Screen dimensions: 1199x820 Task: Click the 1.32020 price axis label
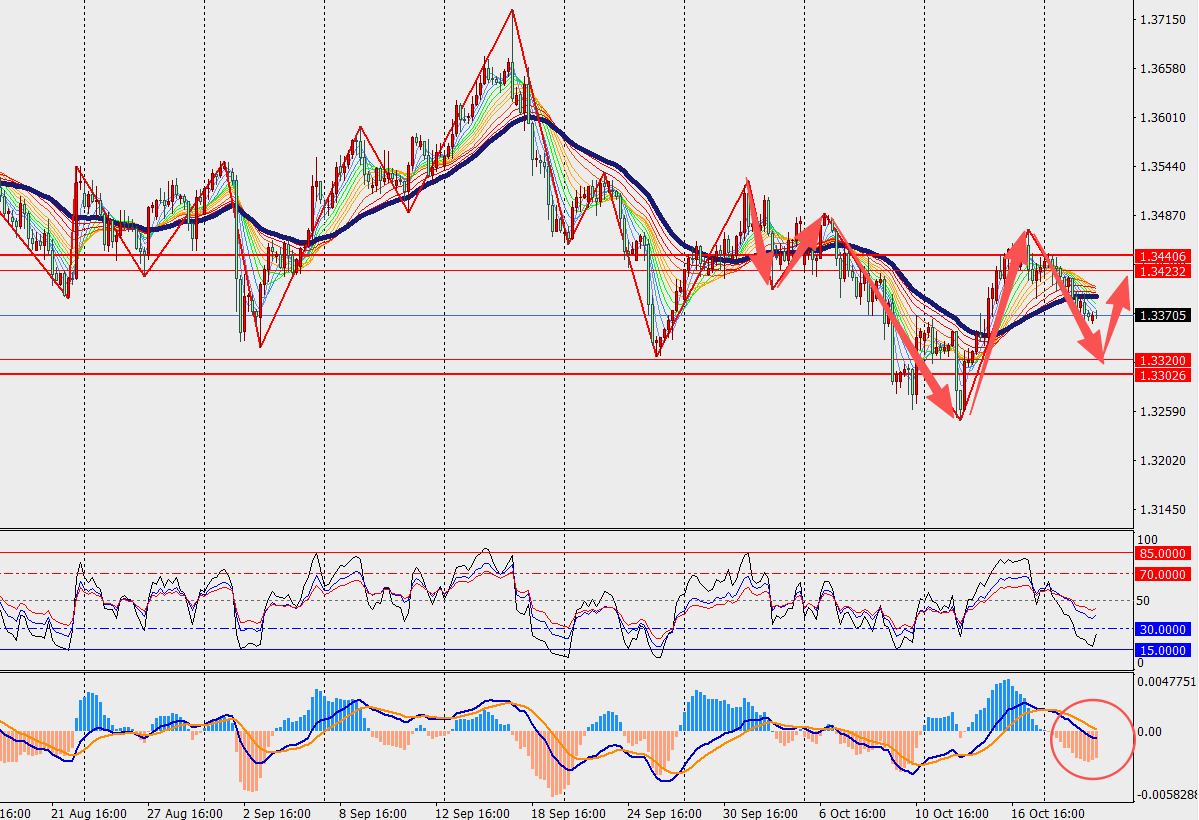tap(1162, 461)
